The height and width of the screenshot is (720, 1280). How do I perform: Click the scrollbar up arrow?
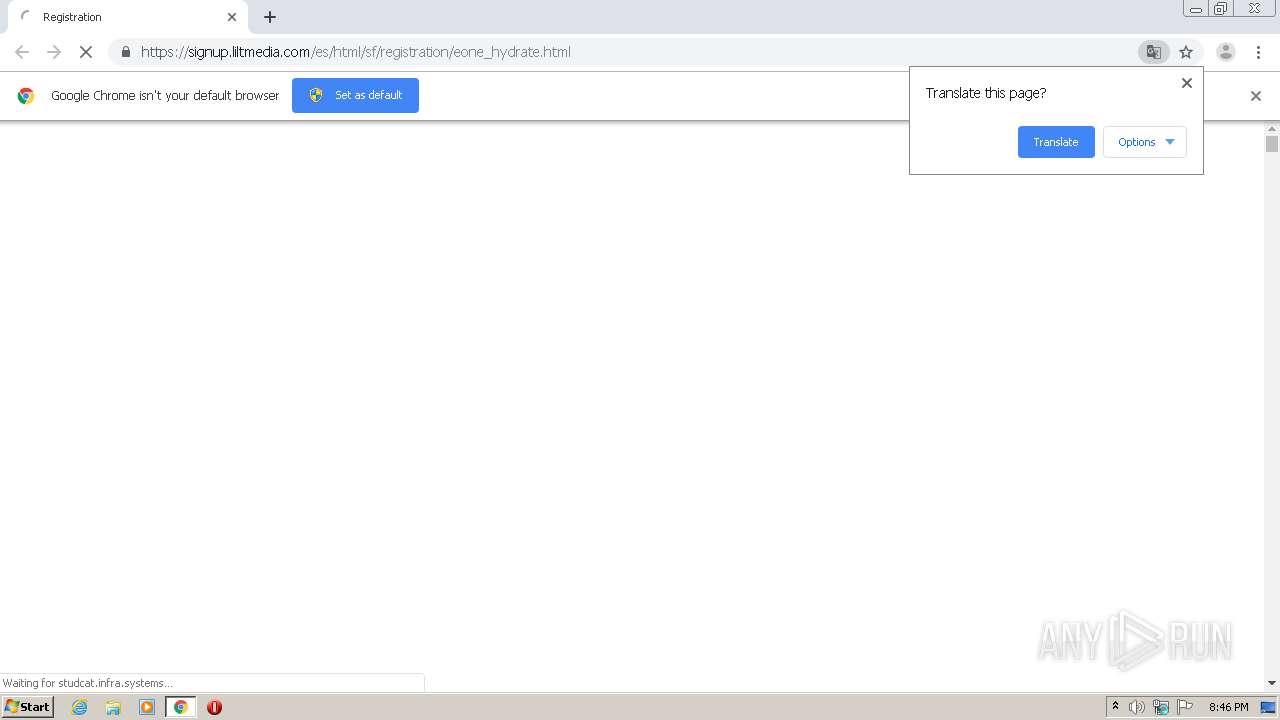1272,129
